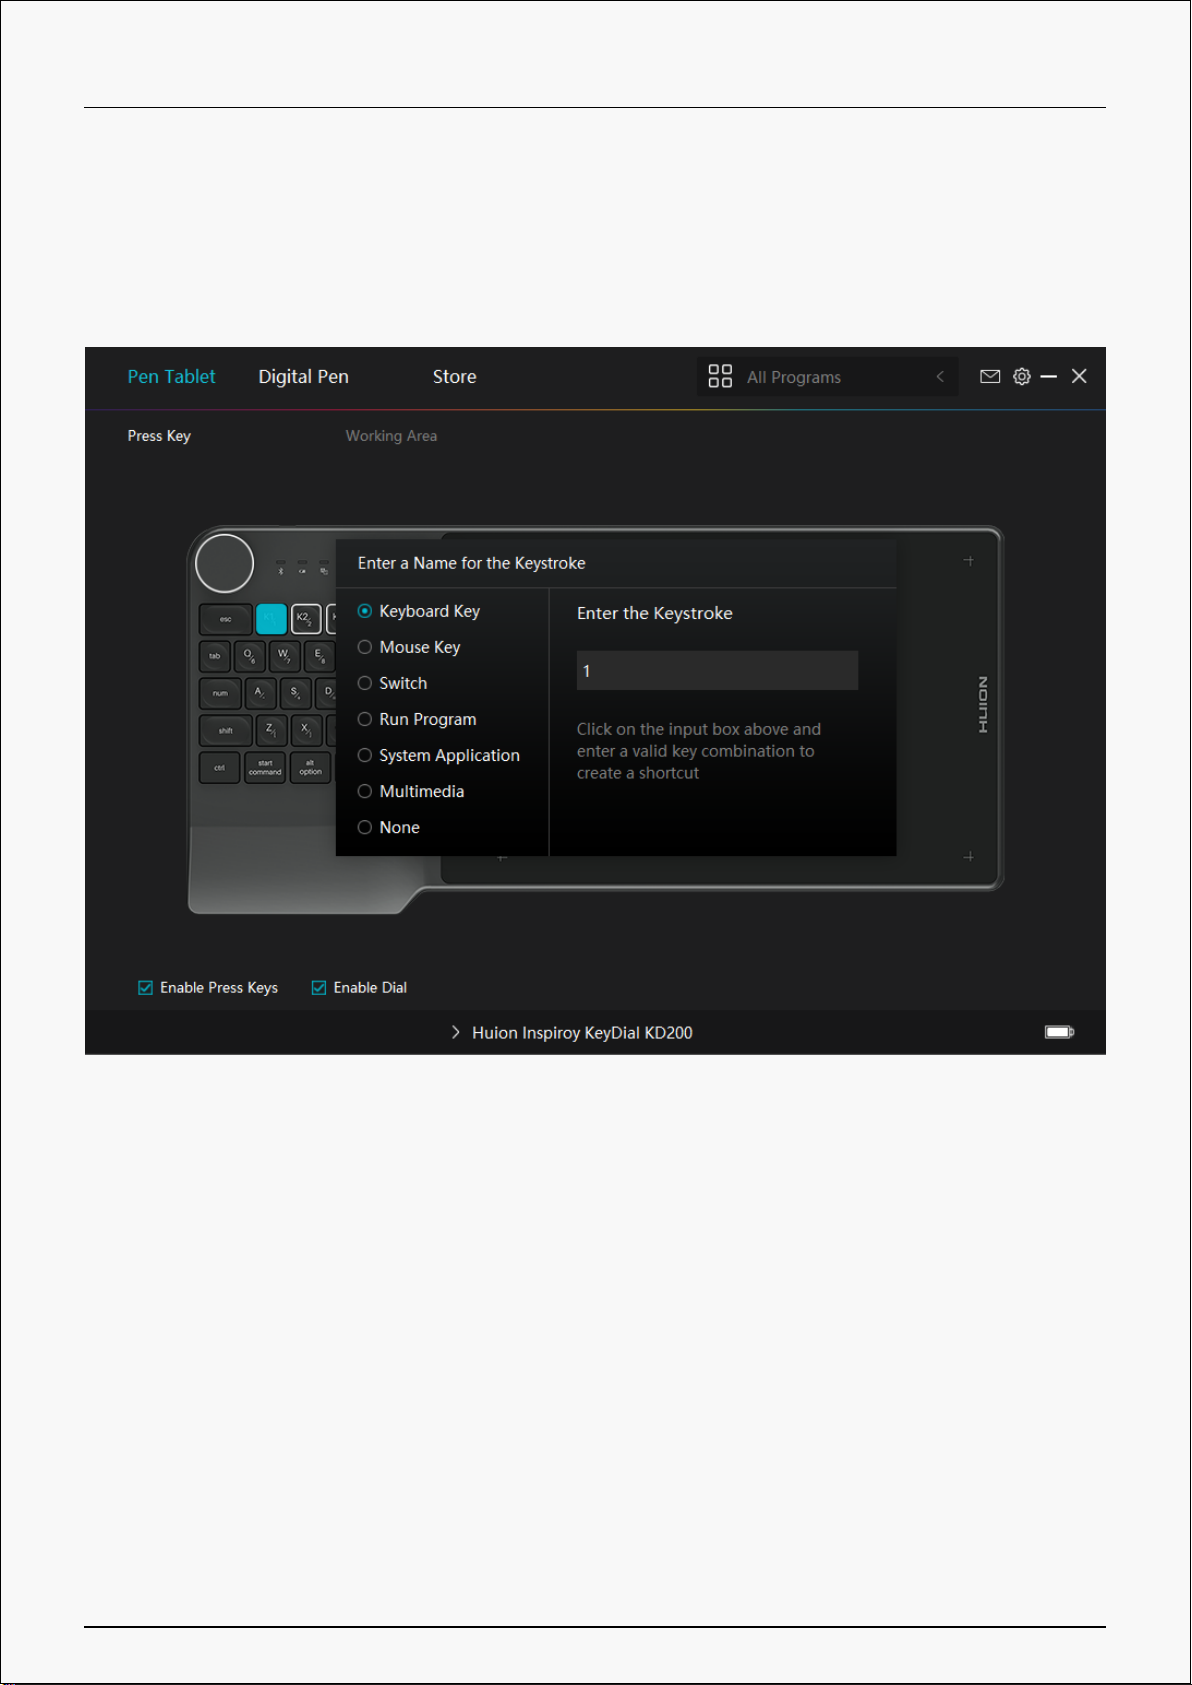The height and width of the screenshot is (1685, 1192).
Task: Choose the Multimedia radio option
Action: point(411,791)
